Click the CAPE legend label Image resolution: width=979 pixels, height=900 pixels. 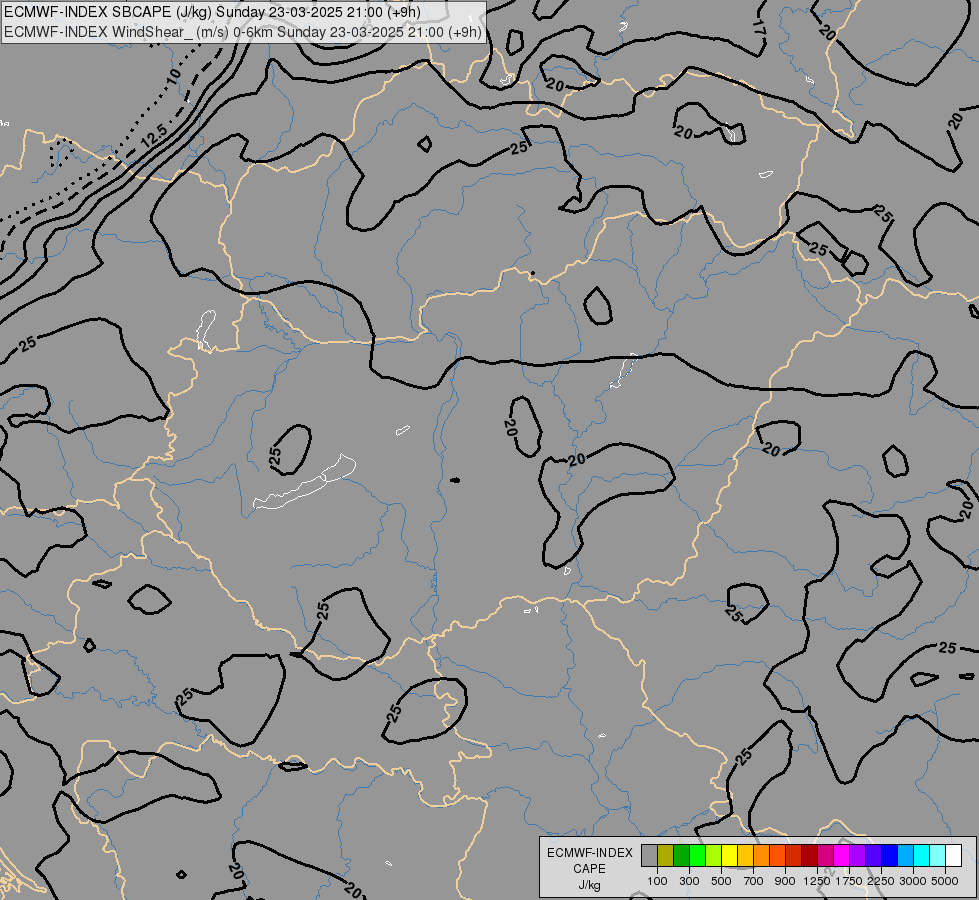[x=589, y=869]
